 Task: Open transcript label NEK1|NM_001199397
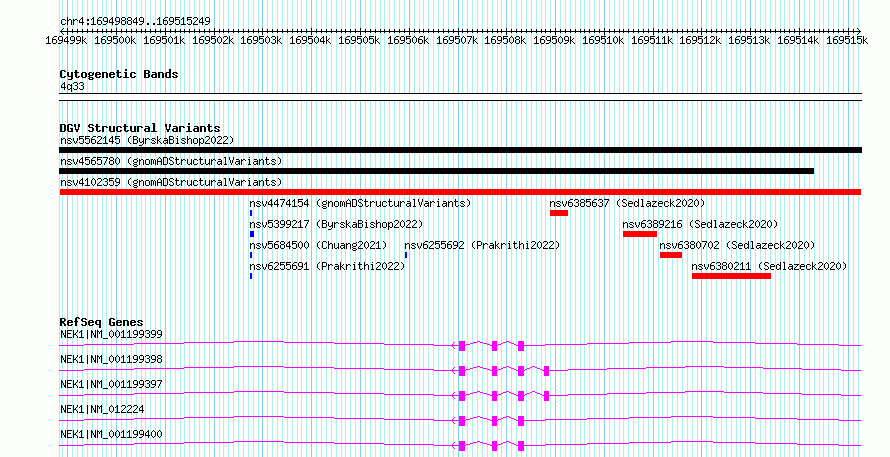tap(111, 384)
